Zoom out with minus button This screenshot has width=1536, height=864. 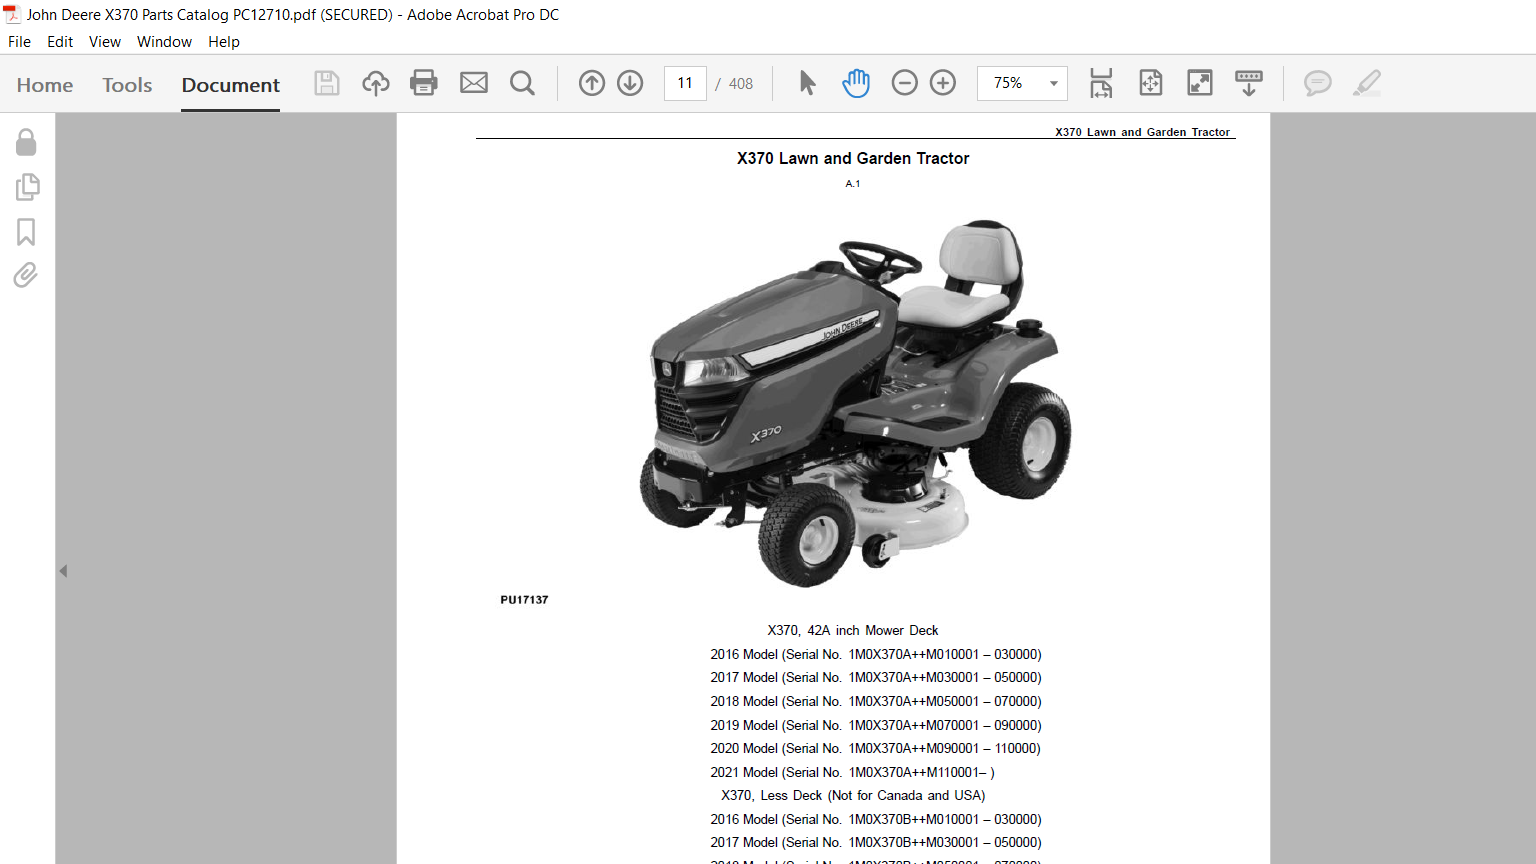click(904, 83)
